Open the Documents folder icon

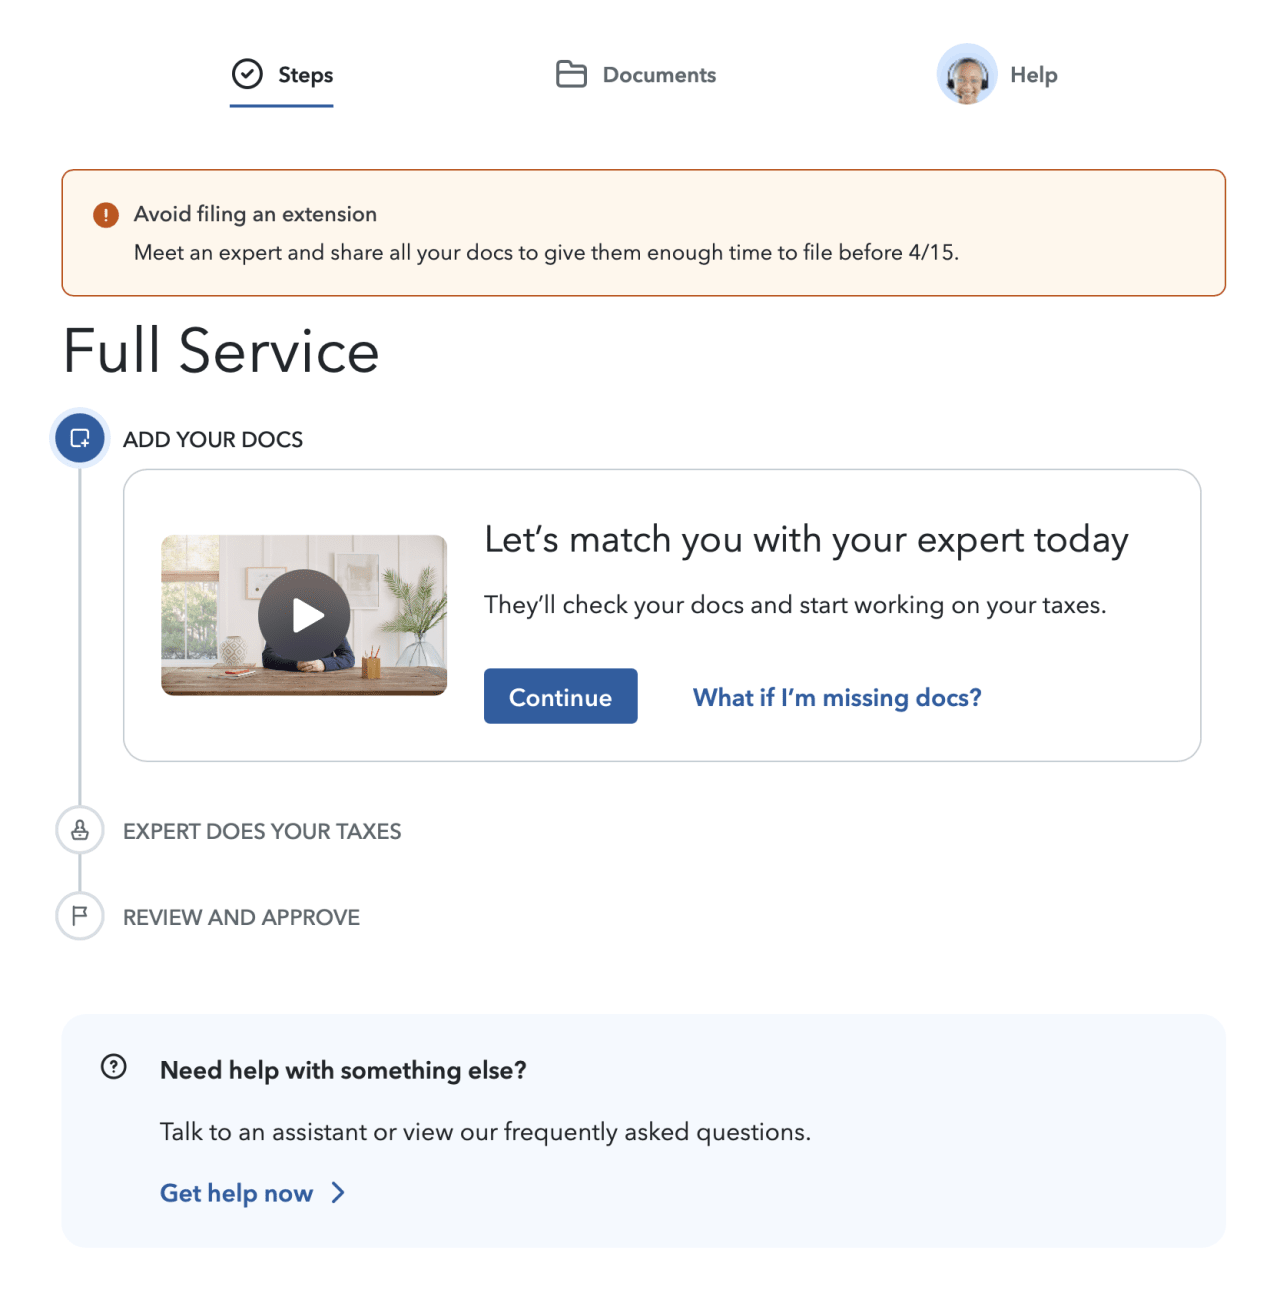point(570,73)
